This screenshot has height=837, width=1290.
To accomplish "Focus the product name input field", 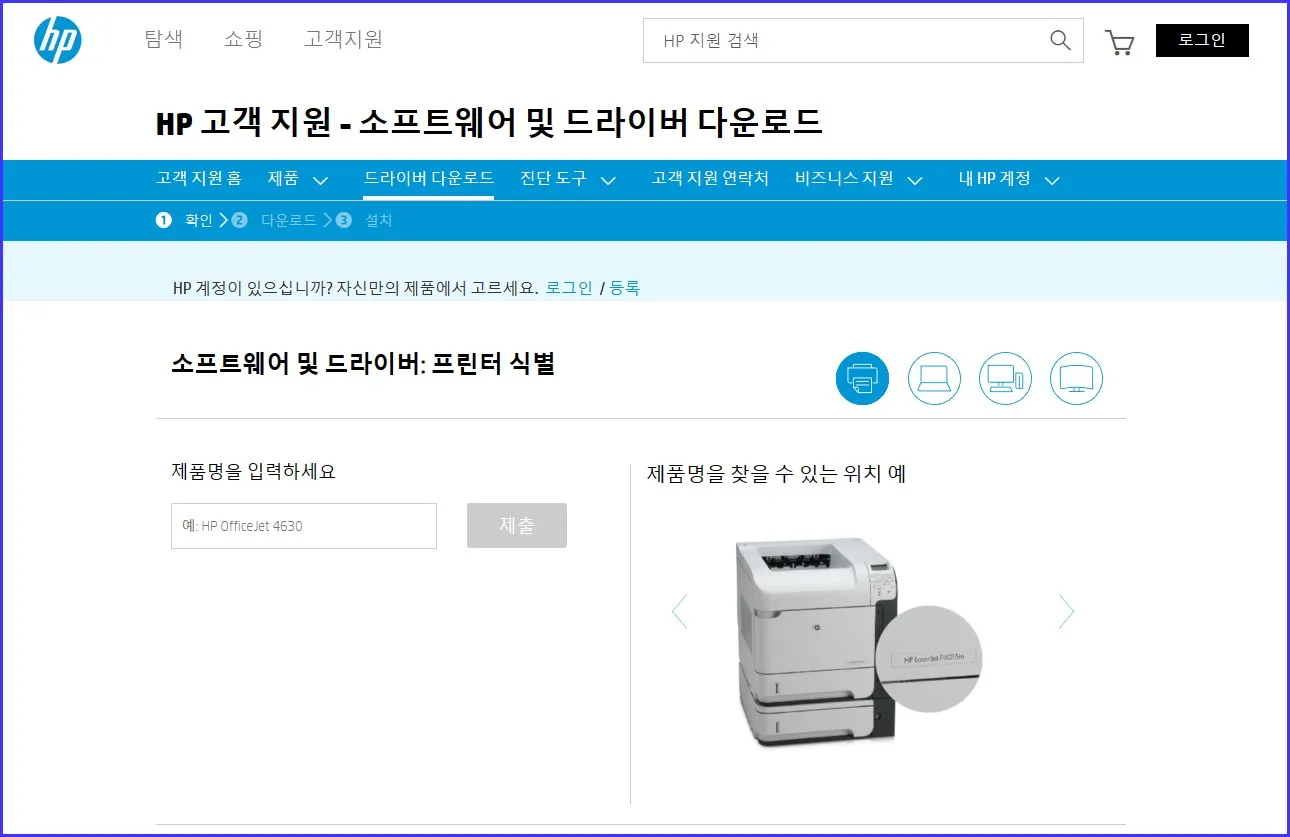I will tap(304, 526).
